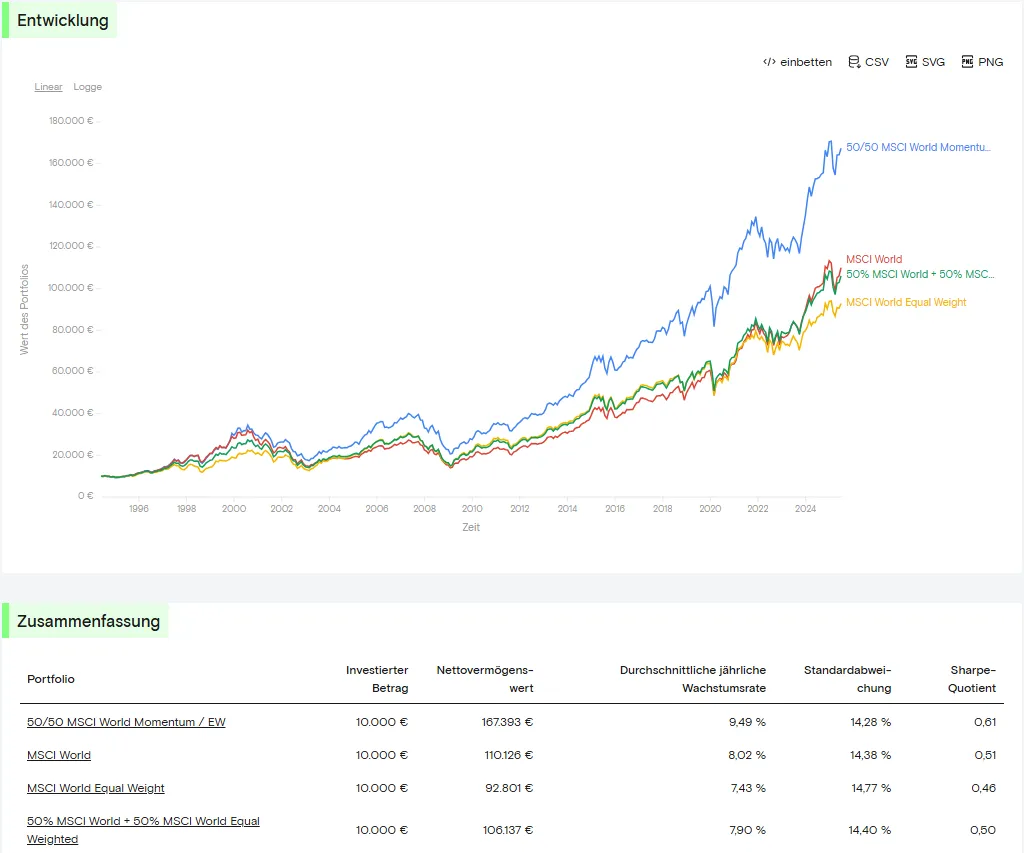Click the Investierter Betrag column header
The height and width of the screenshot is (853, 1024).
point(377,679)
